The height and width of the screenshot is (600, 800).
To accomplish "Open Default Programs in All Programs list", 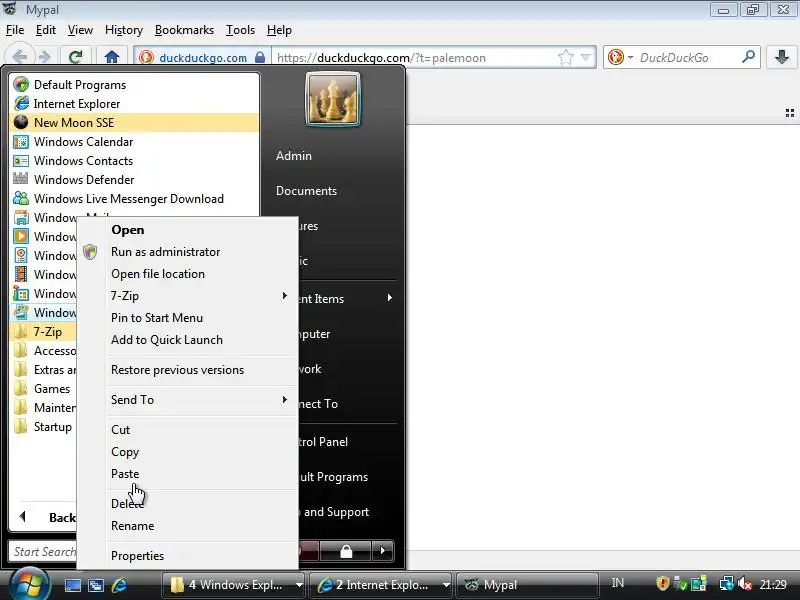I will click(x=134, y=85).
